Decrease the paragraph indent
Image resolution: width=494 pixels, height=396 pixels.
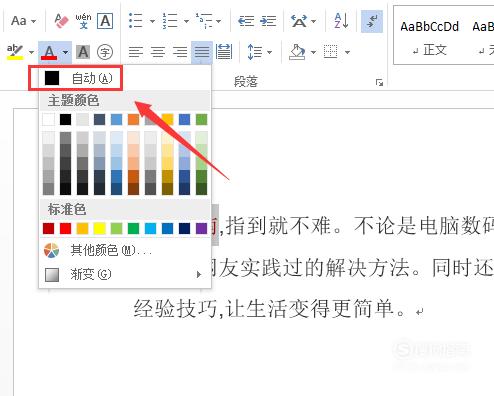coord(246,21)
